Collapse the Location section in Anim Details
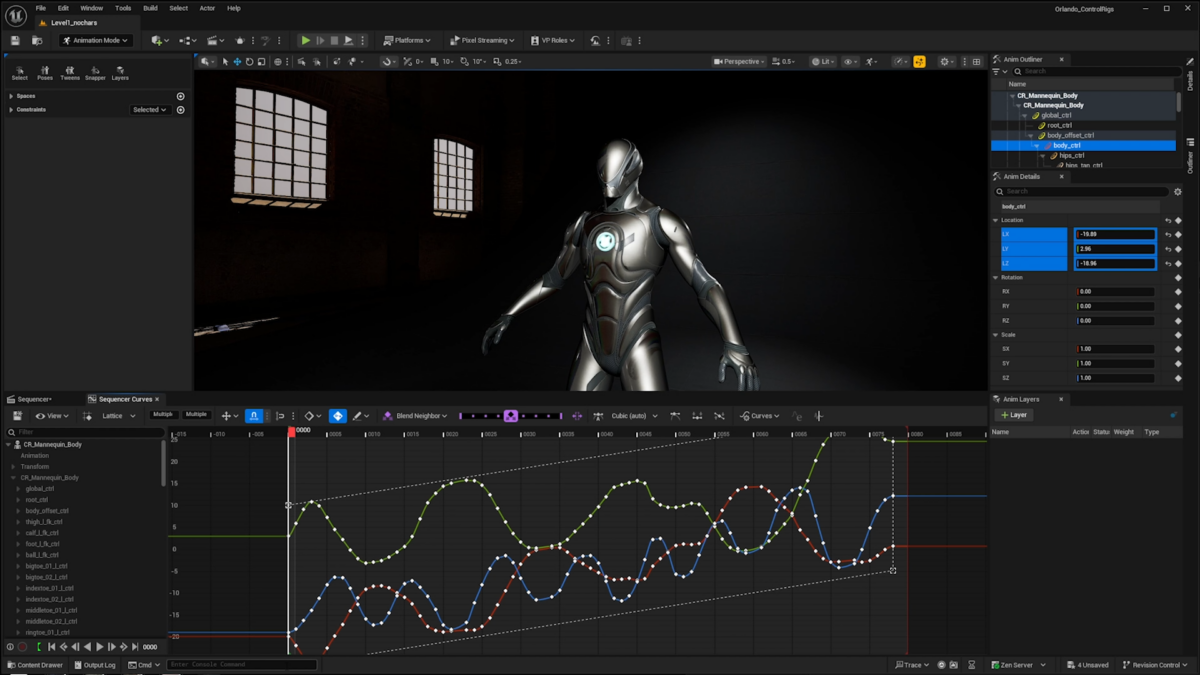The width and height of the screenshot is (1200, 675). click(x=995, y=220)
